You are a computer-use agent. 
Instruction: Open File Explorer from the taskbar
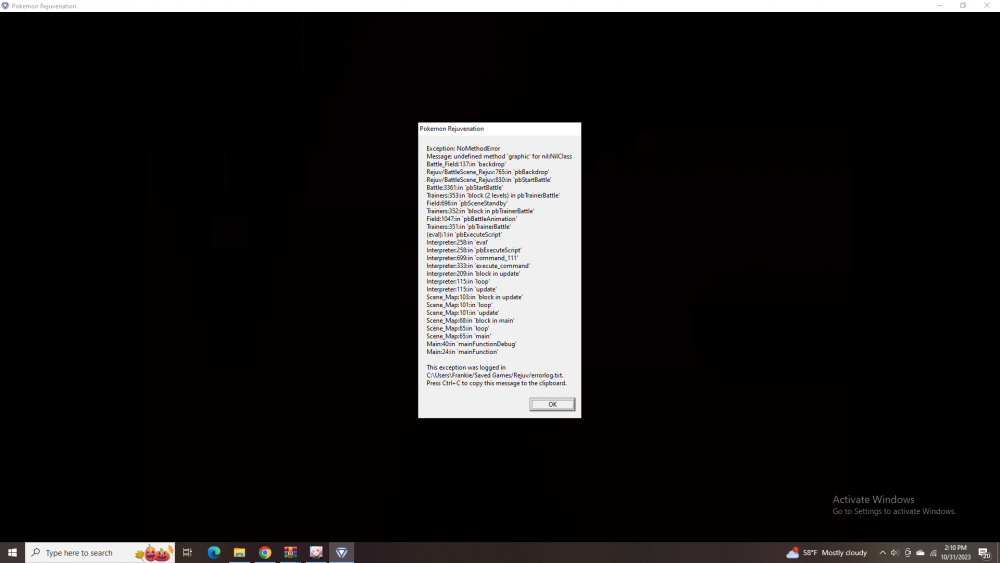(x=239, y=552)
